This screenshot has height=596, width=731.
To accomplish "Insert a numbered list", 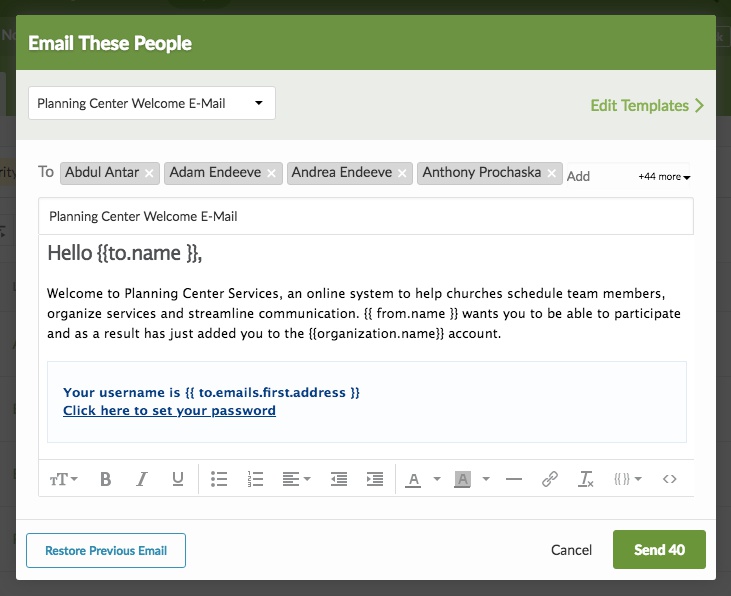I will coord(255,479).
